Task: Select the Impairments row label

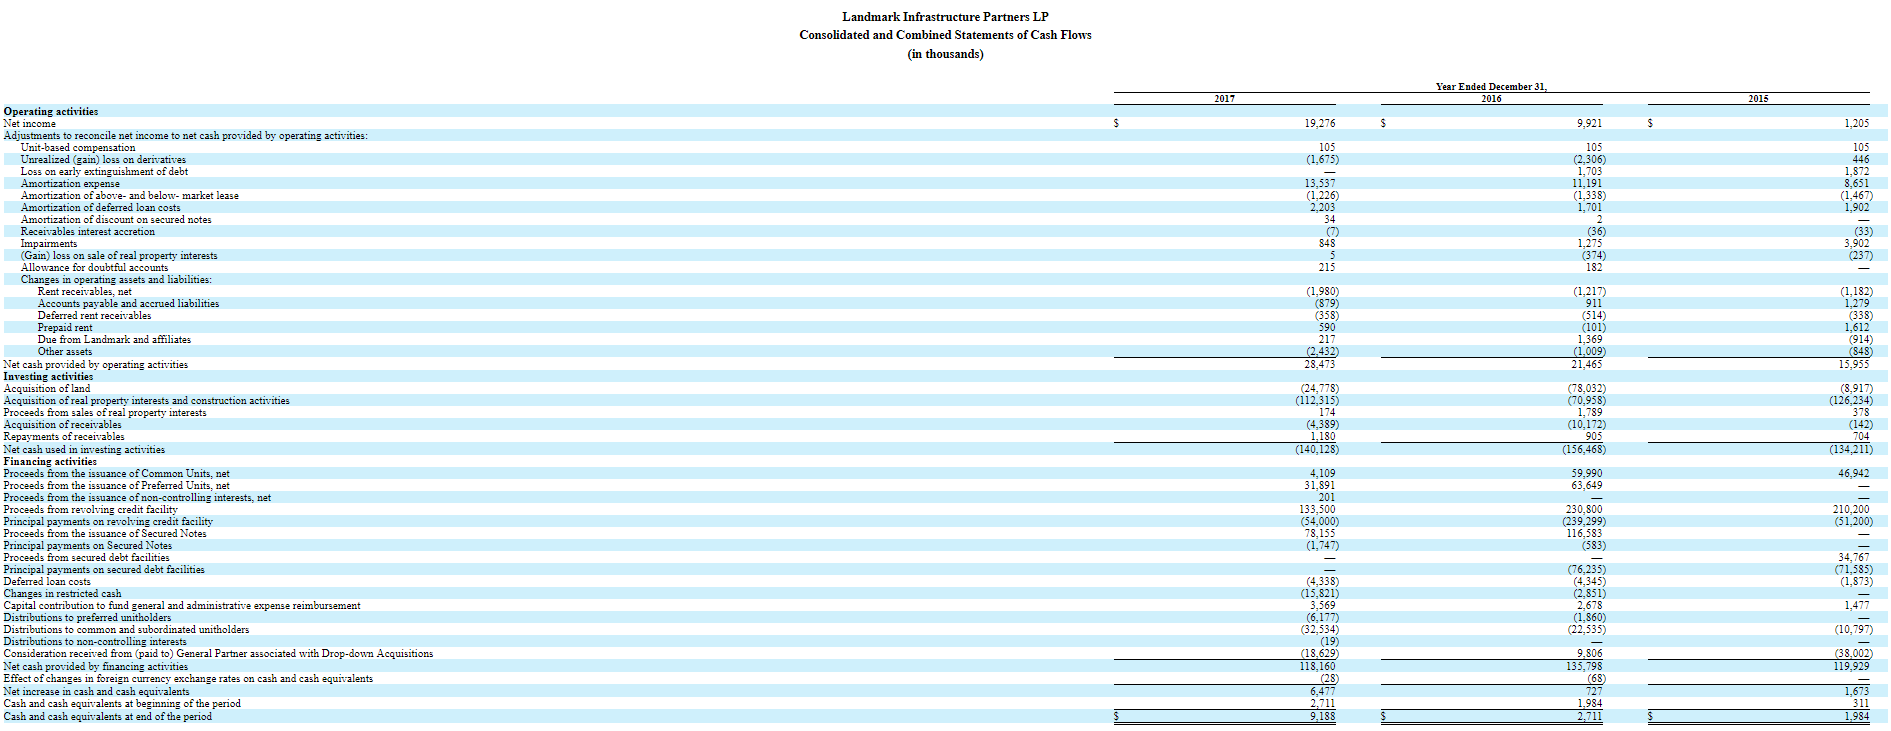Action: tap(49, 243)
